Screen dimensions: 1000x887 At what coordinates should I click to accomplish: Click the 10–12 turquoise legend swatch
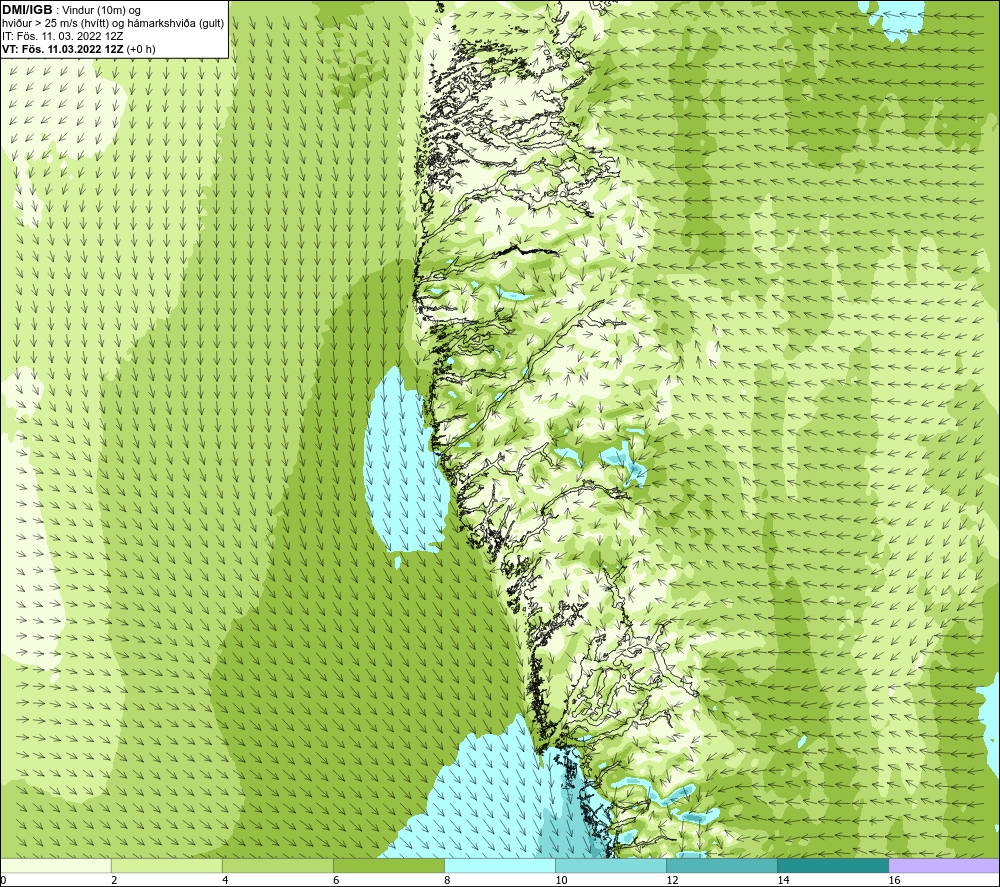click(x=611, y=866)
